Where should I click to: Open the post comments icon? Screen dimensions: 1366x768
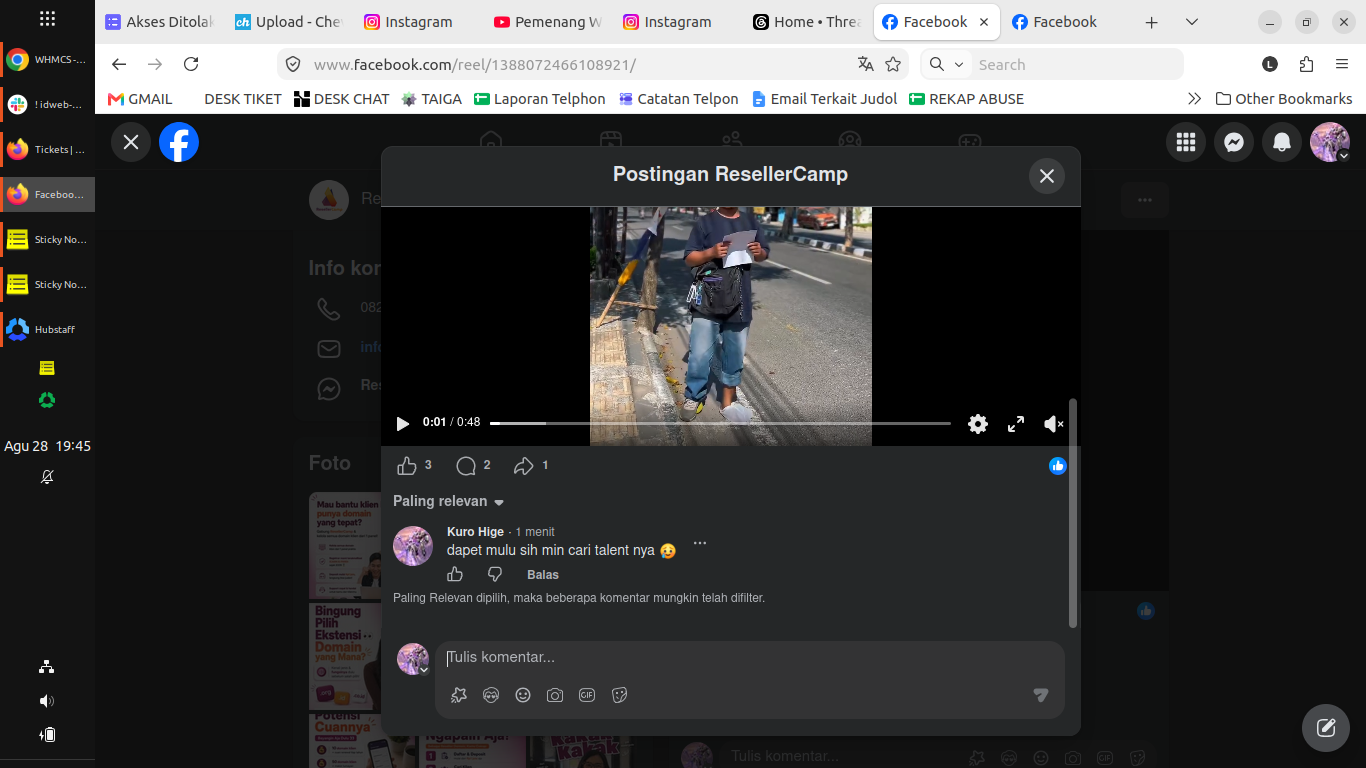point(465,466)
